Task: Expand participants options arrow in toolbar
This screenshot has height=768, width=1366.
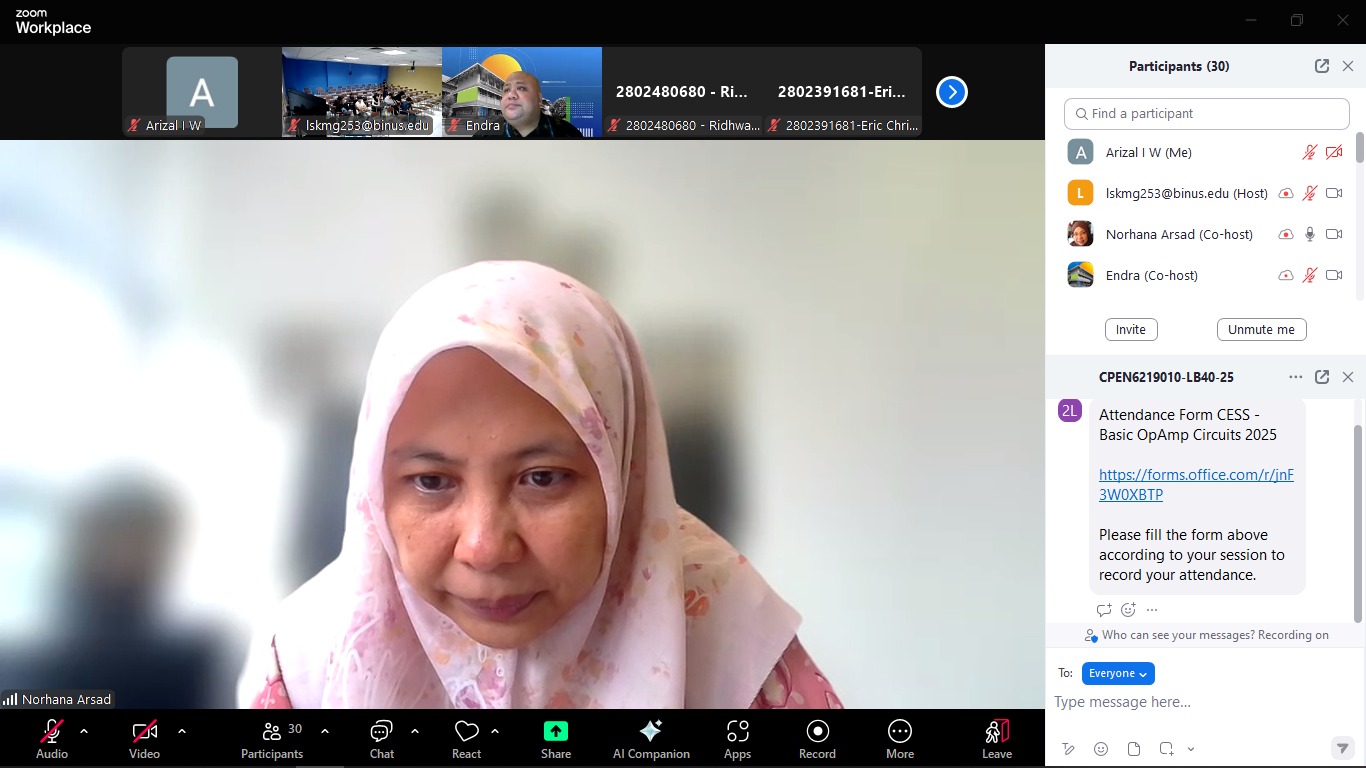Action: coord(324,731)
